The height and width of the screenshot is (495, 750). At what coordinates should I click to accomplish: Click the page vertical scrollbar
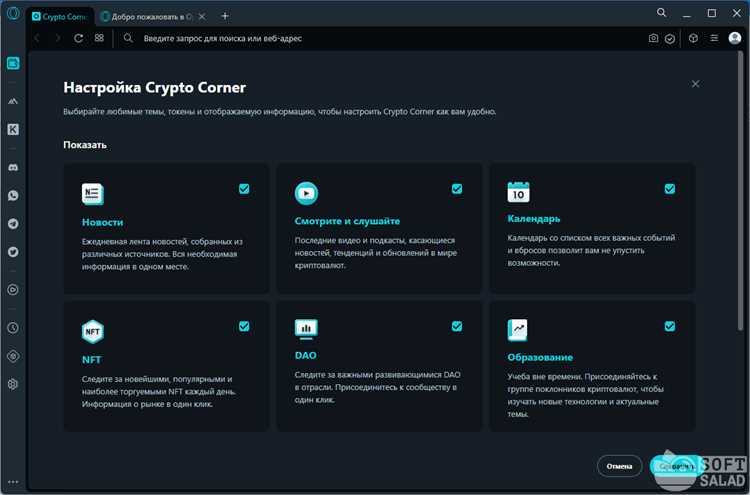pyautogui.click(x=740, y=191)
